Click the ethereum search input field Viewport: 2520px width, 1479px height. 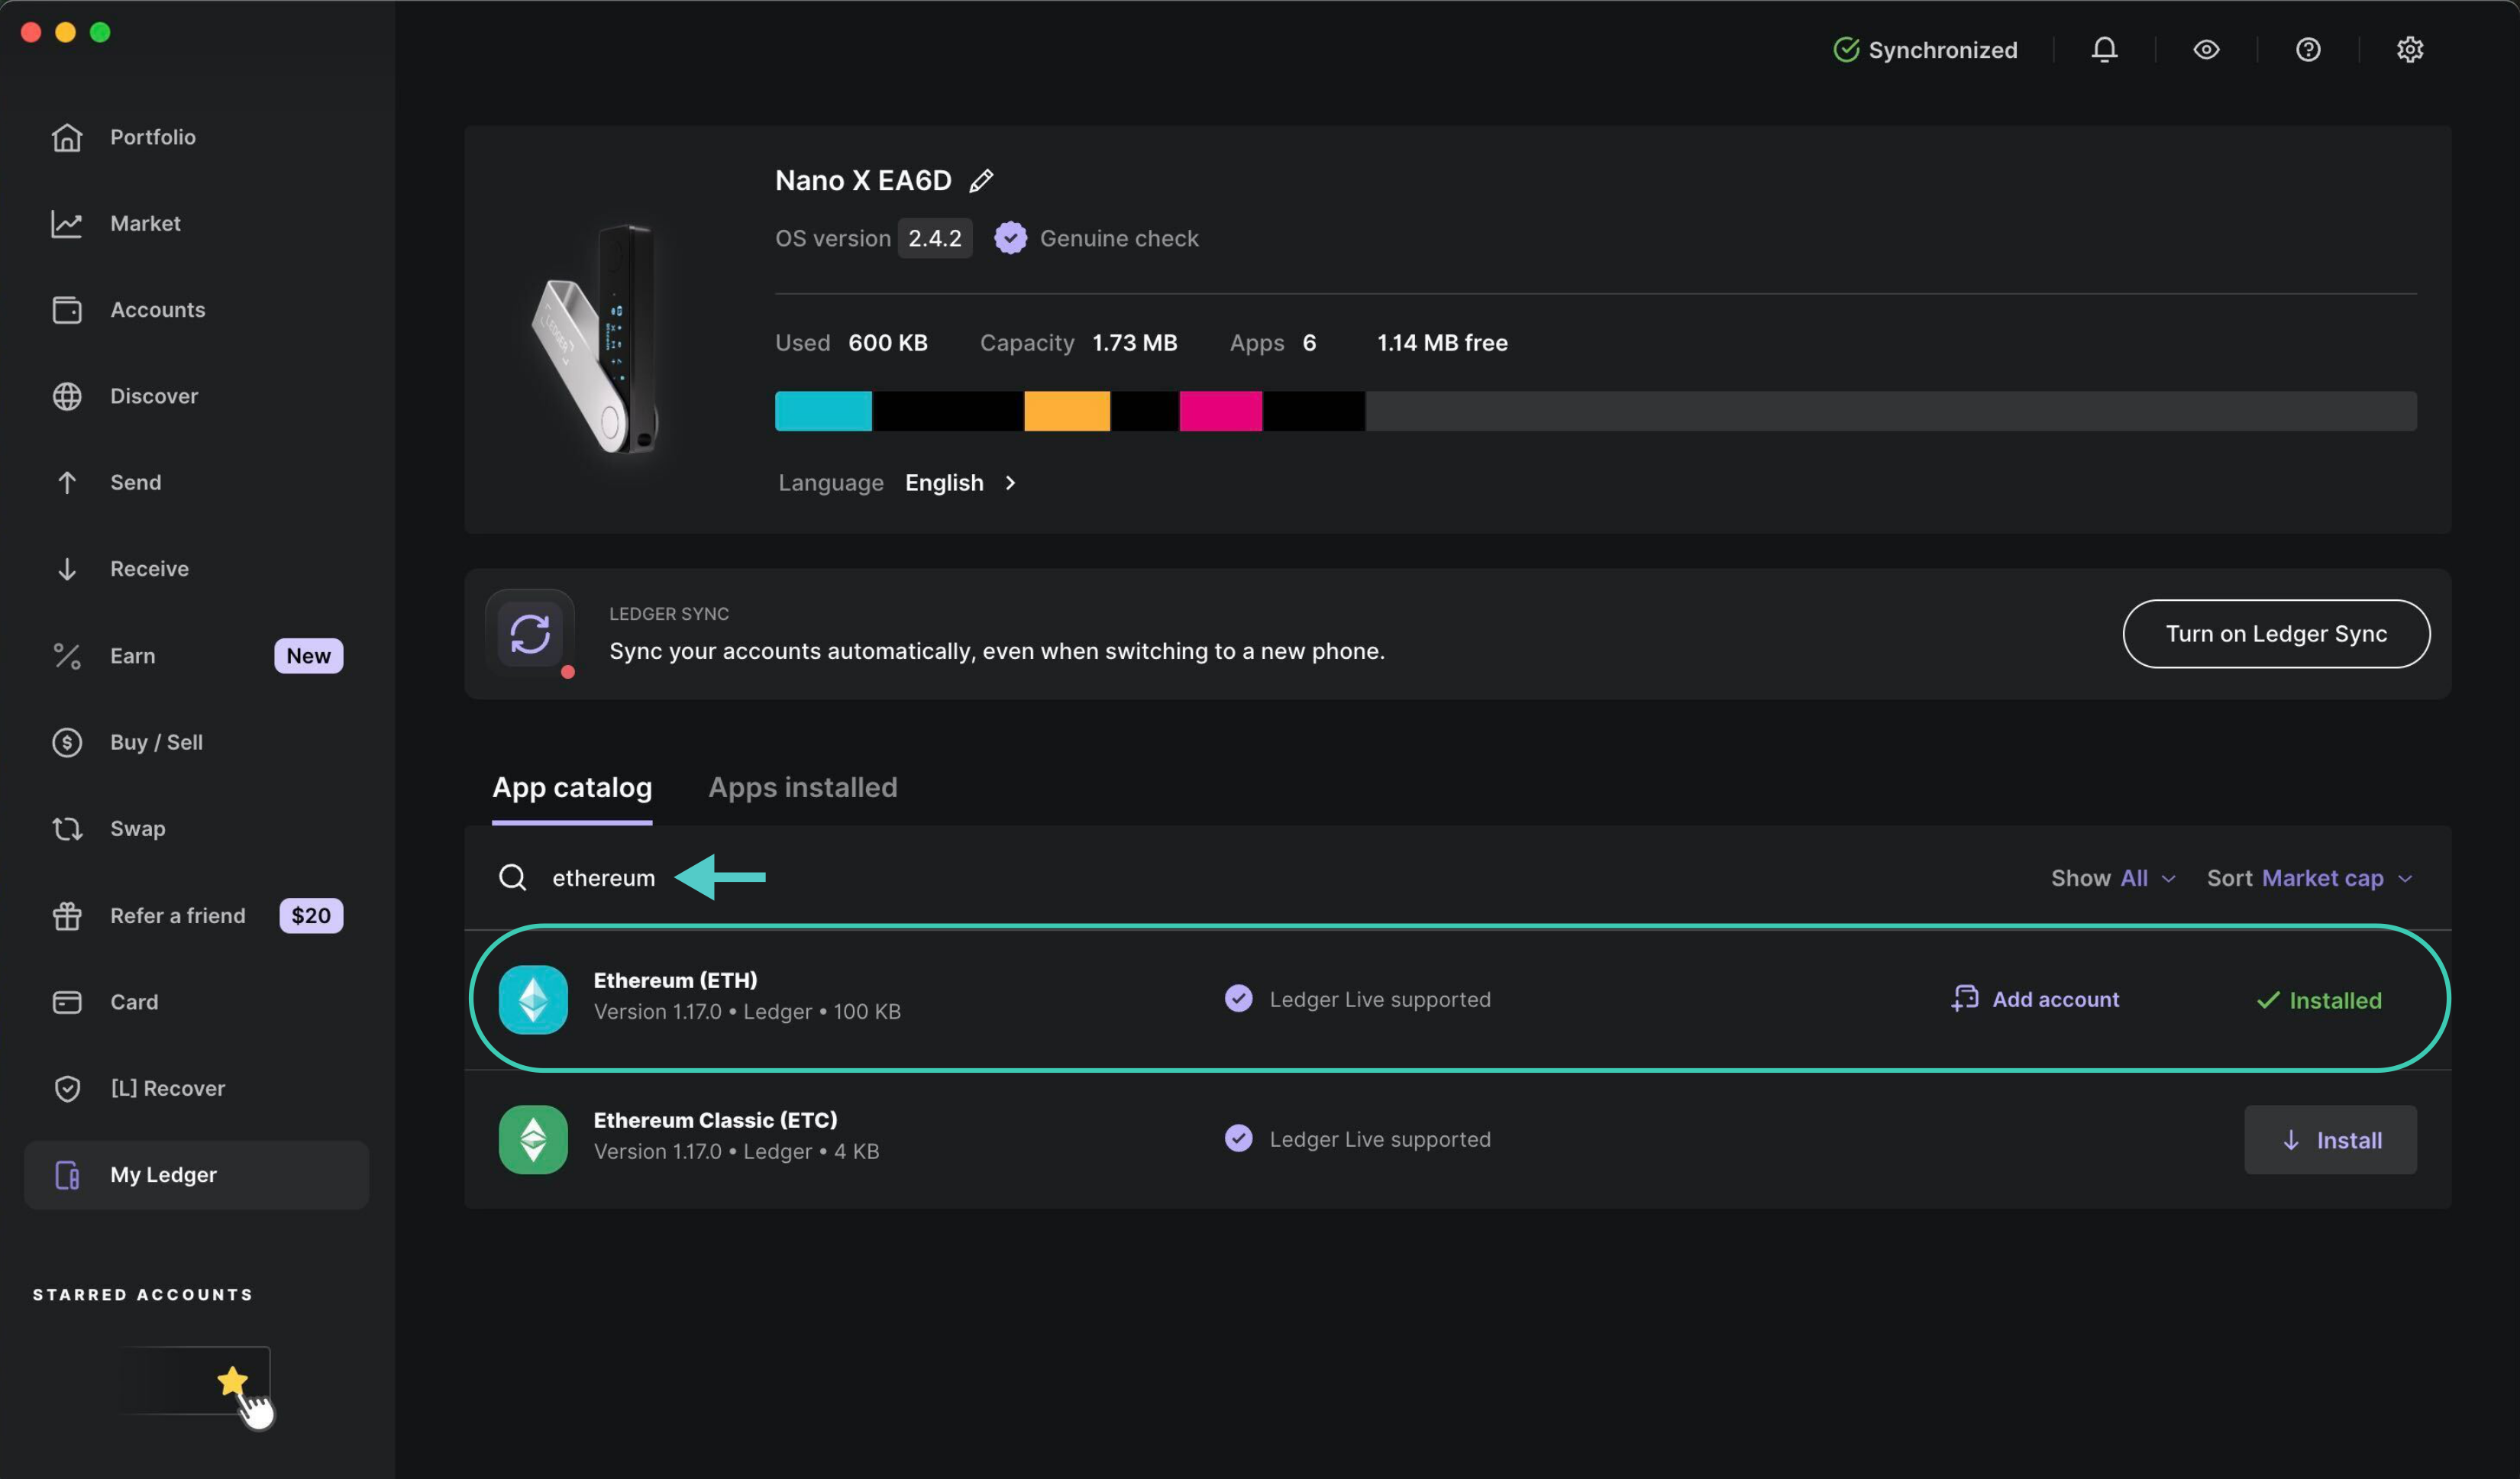[604, 878]
